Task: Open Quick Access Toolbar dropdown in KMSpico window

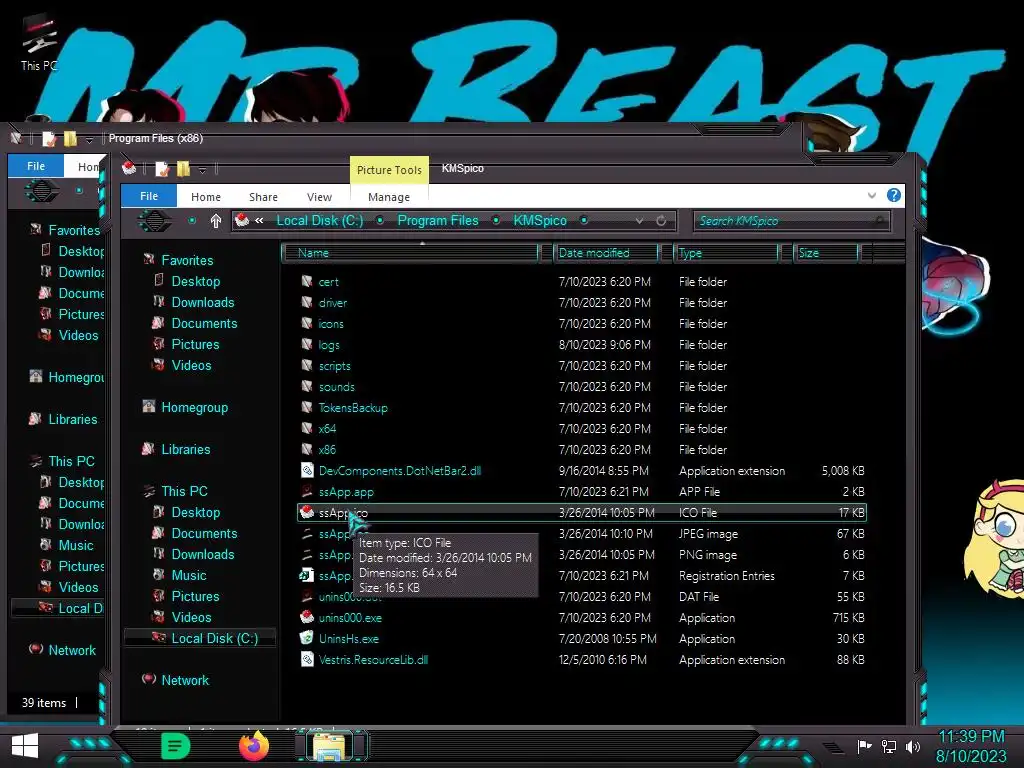Action: 202,170
